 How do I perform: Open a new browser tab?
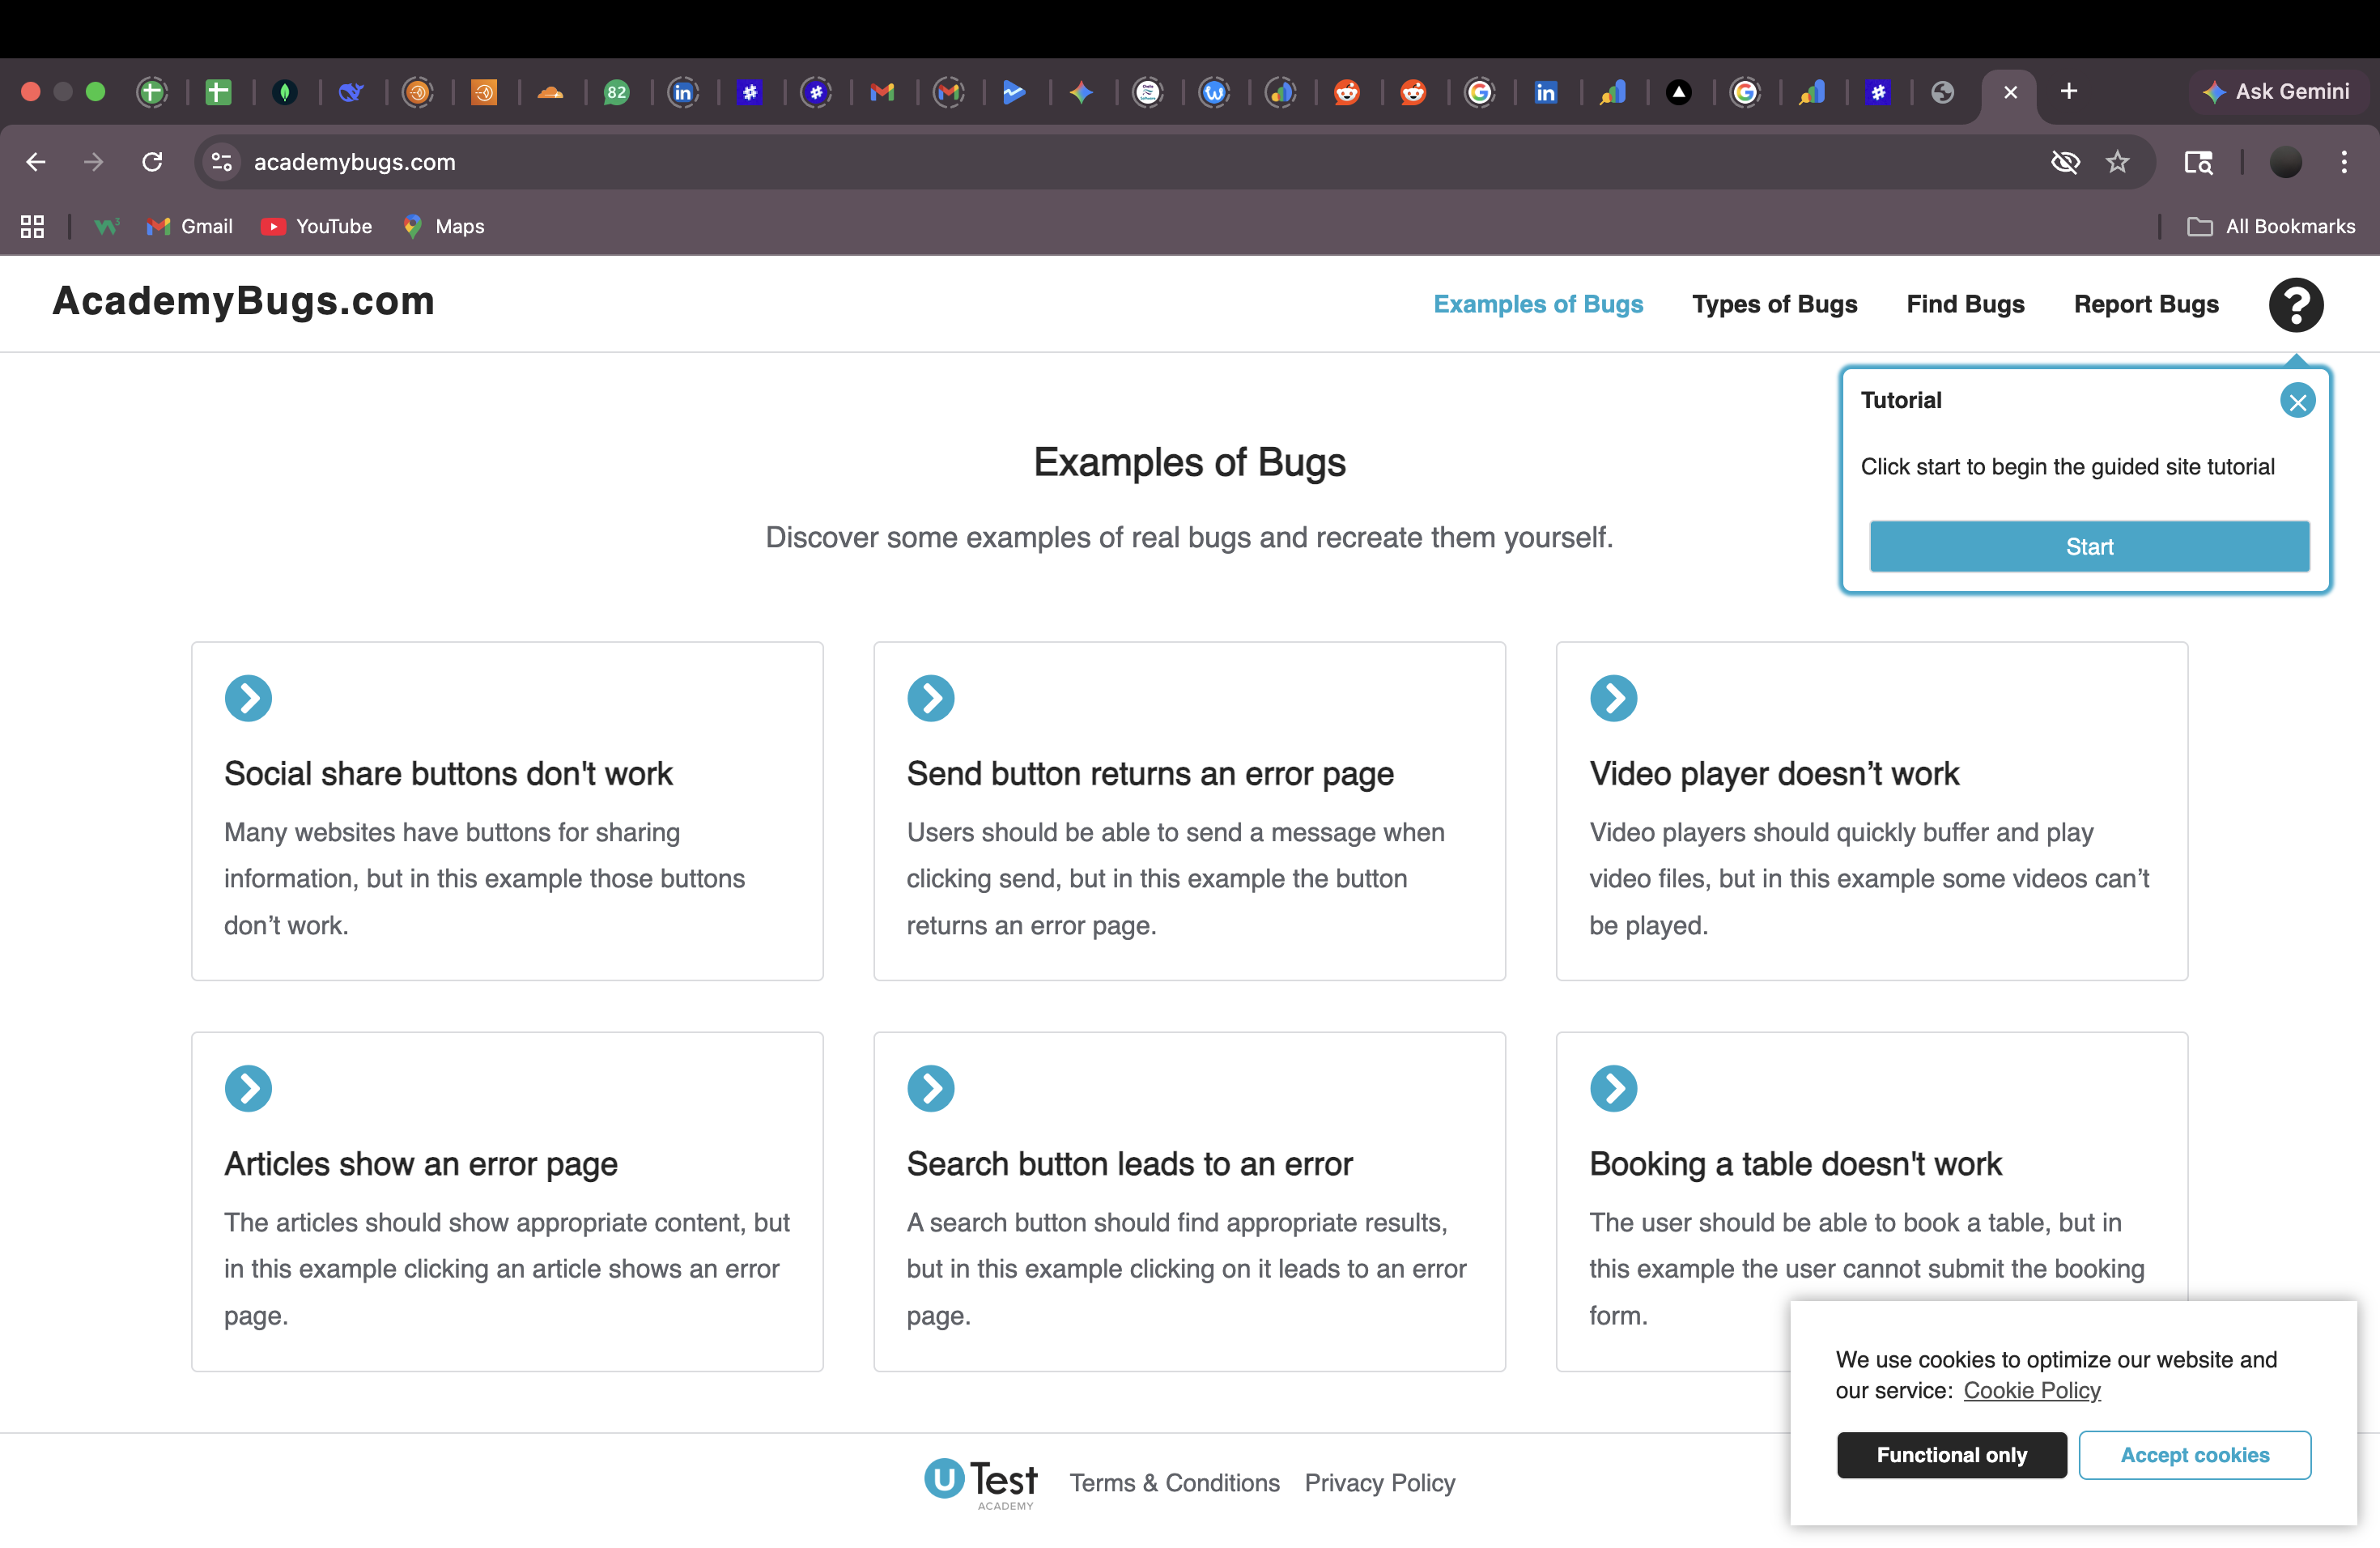pyautogui.click(x=2069, y=92)
